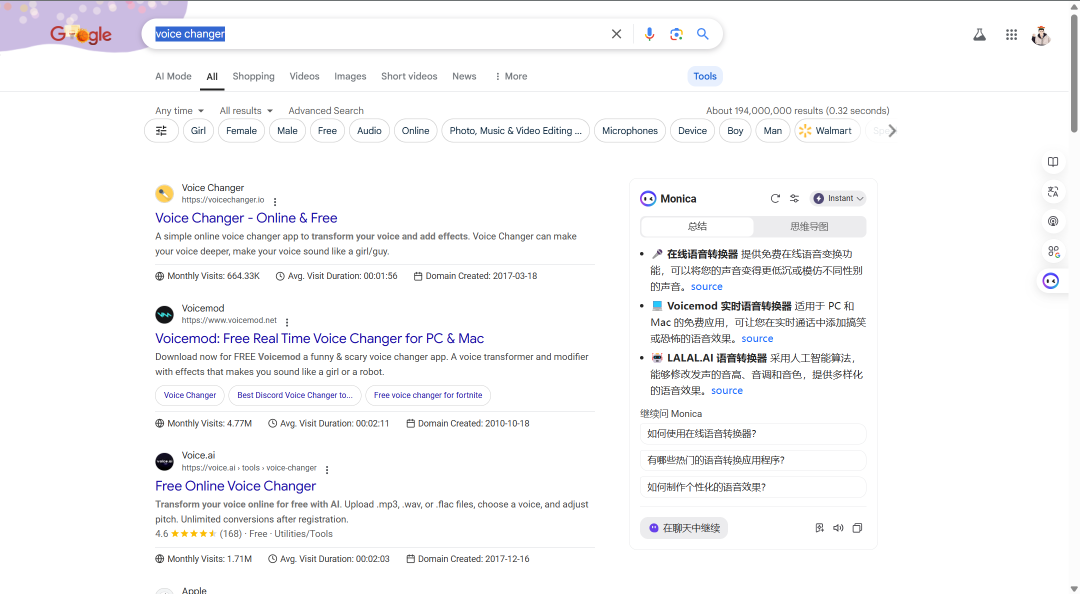Open Voice Changer - Online & Free result
The height and width of the screenshot is (594, 1080).
pyautogui.click(x=246, y=218)
